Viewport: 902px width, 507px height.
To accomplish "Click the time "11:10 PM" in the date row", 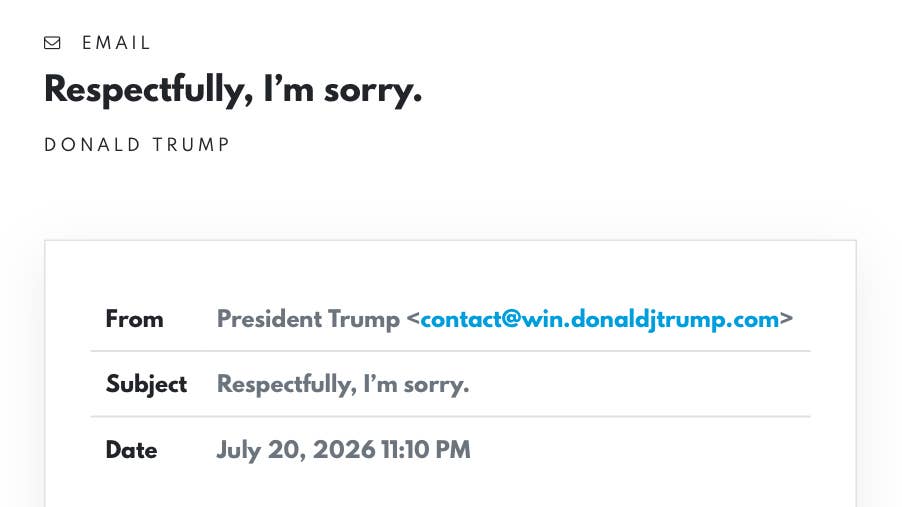I will 426,449.
